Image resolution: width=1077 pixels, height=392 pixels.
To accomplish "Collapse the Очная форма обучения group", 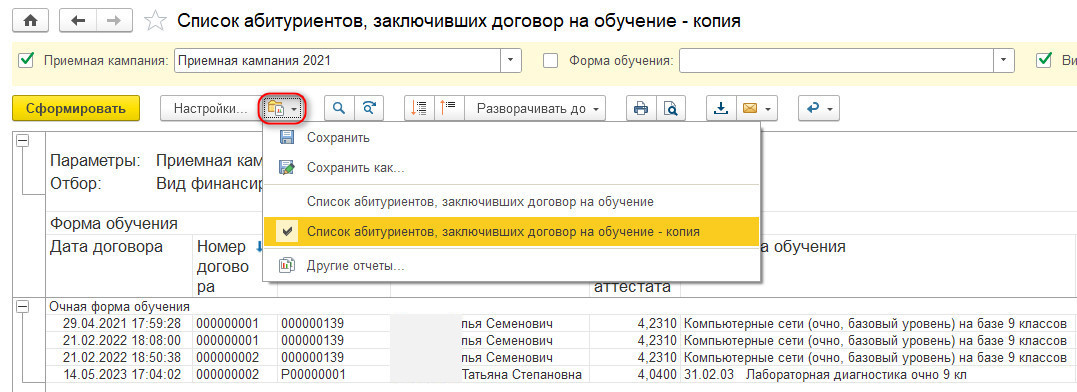I will click(x=23, y=308).
